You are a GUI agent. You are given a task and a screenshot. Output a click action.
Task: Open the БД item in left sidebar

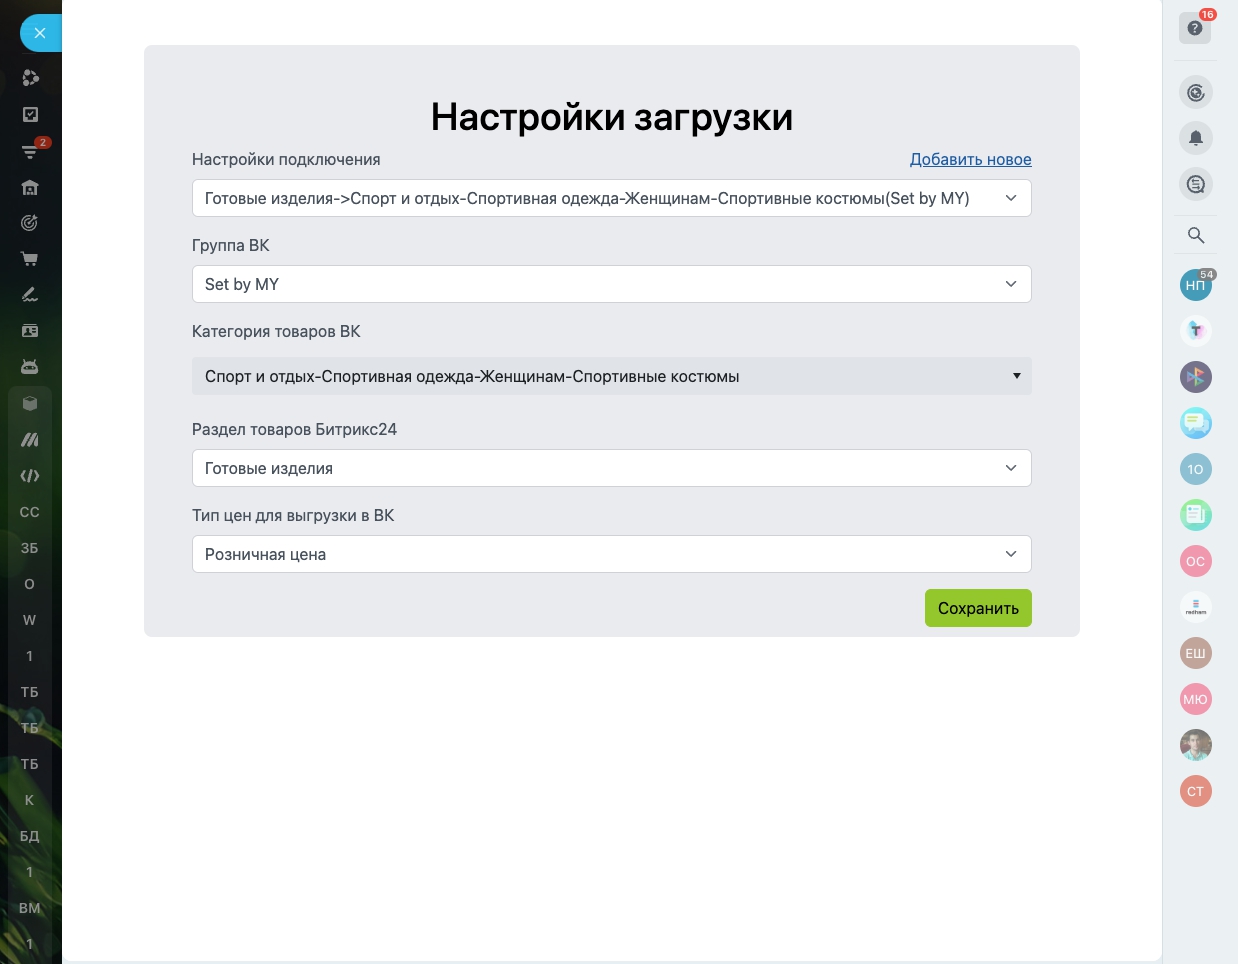click(x=30, y=836)
